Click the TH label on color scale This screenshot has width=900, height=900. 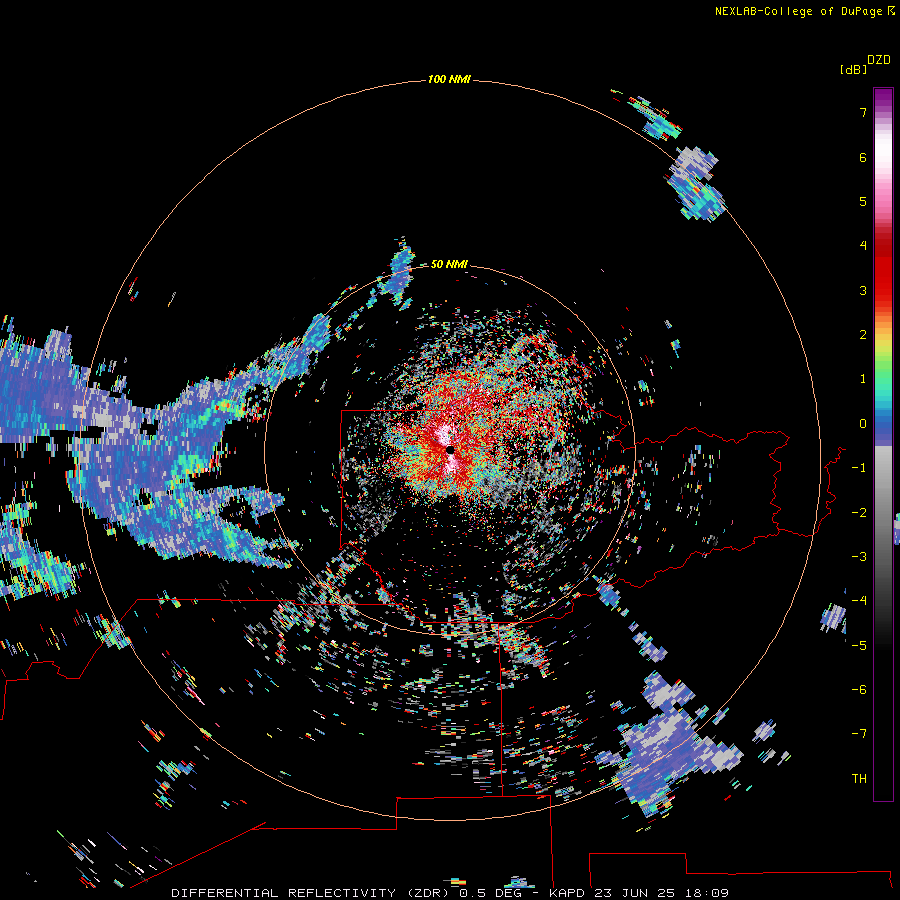tap(859, 778)
